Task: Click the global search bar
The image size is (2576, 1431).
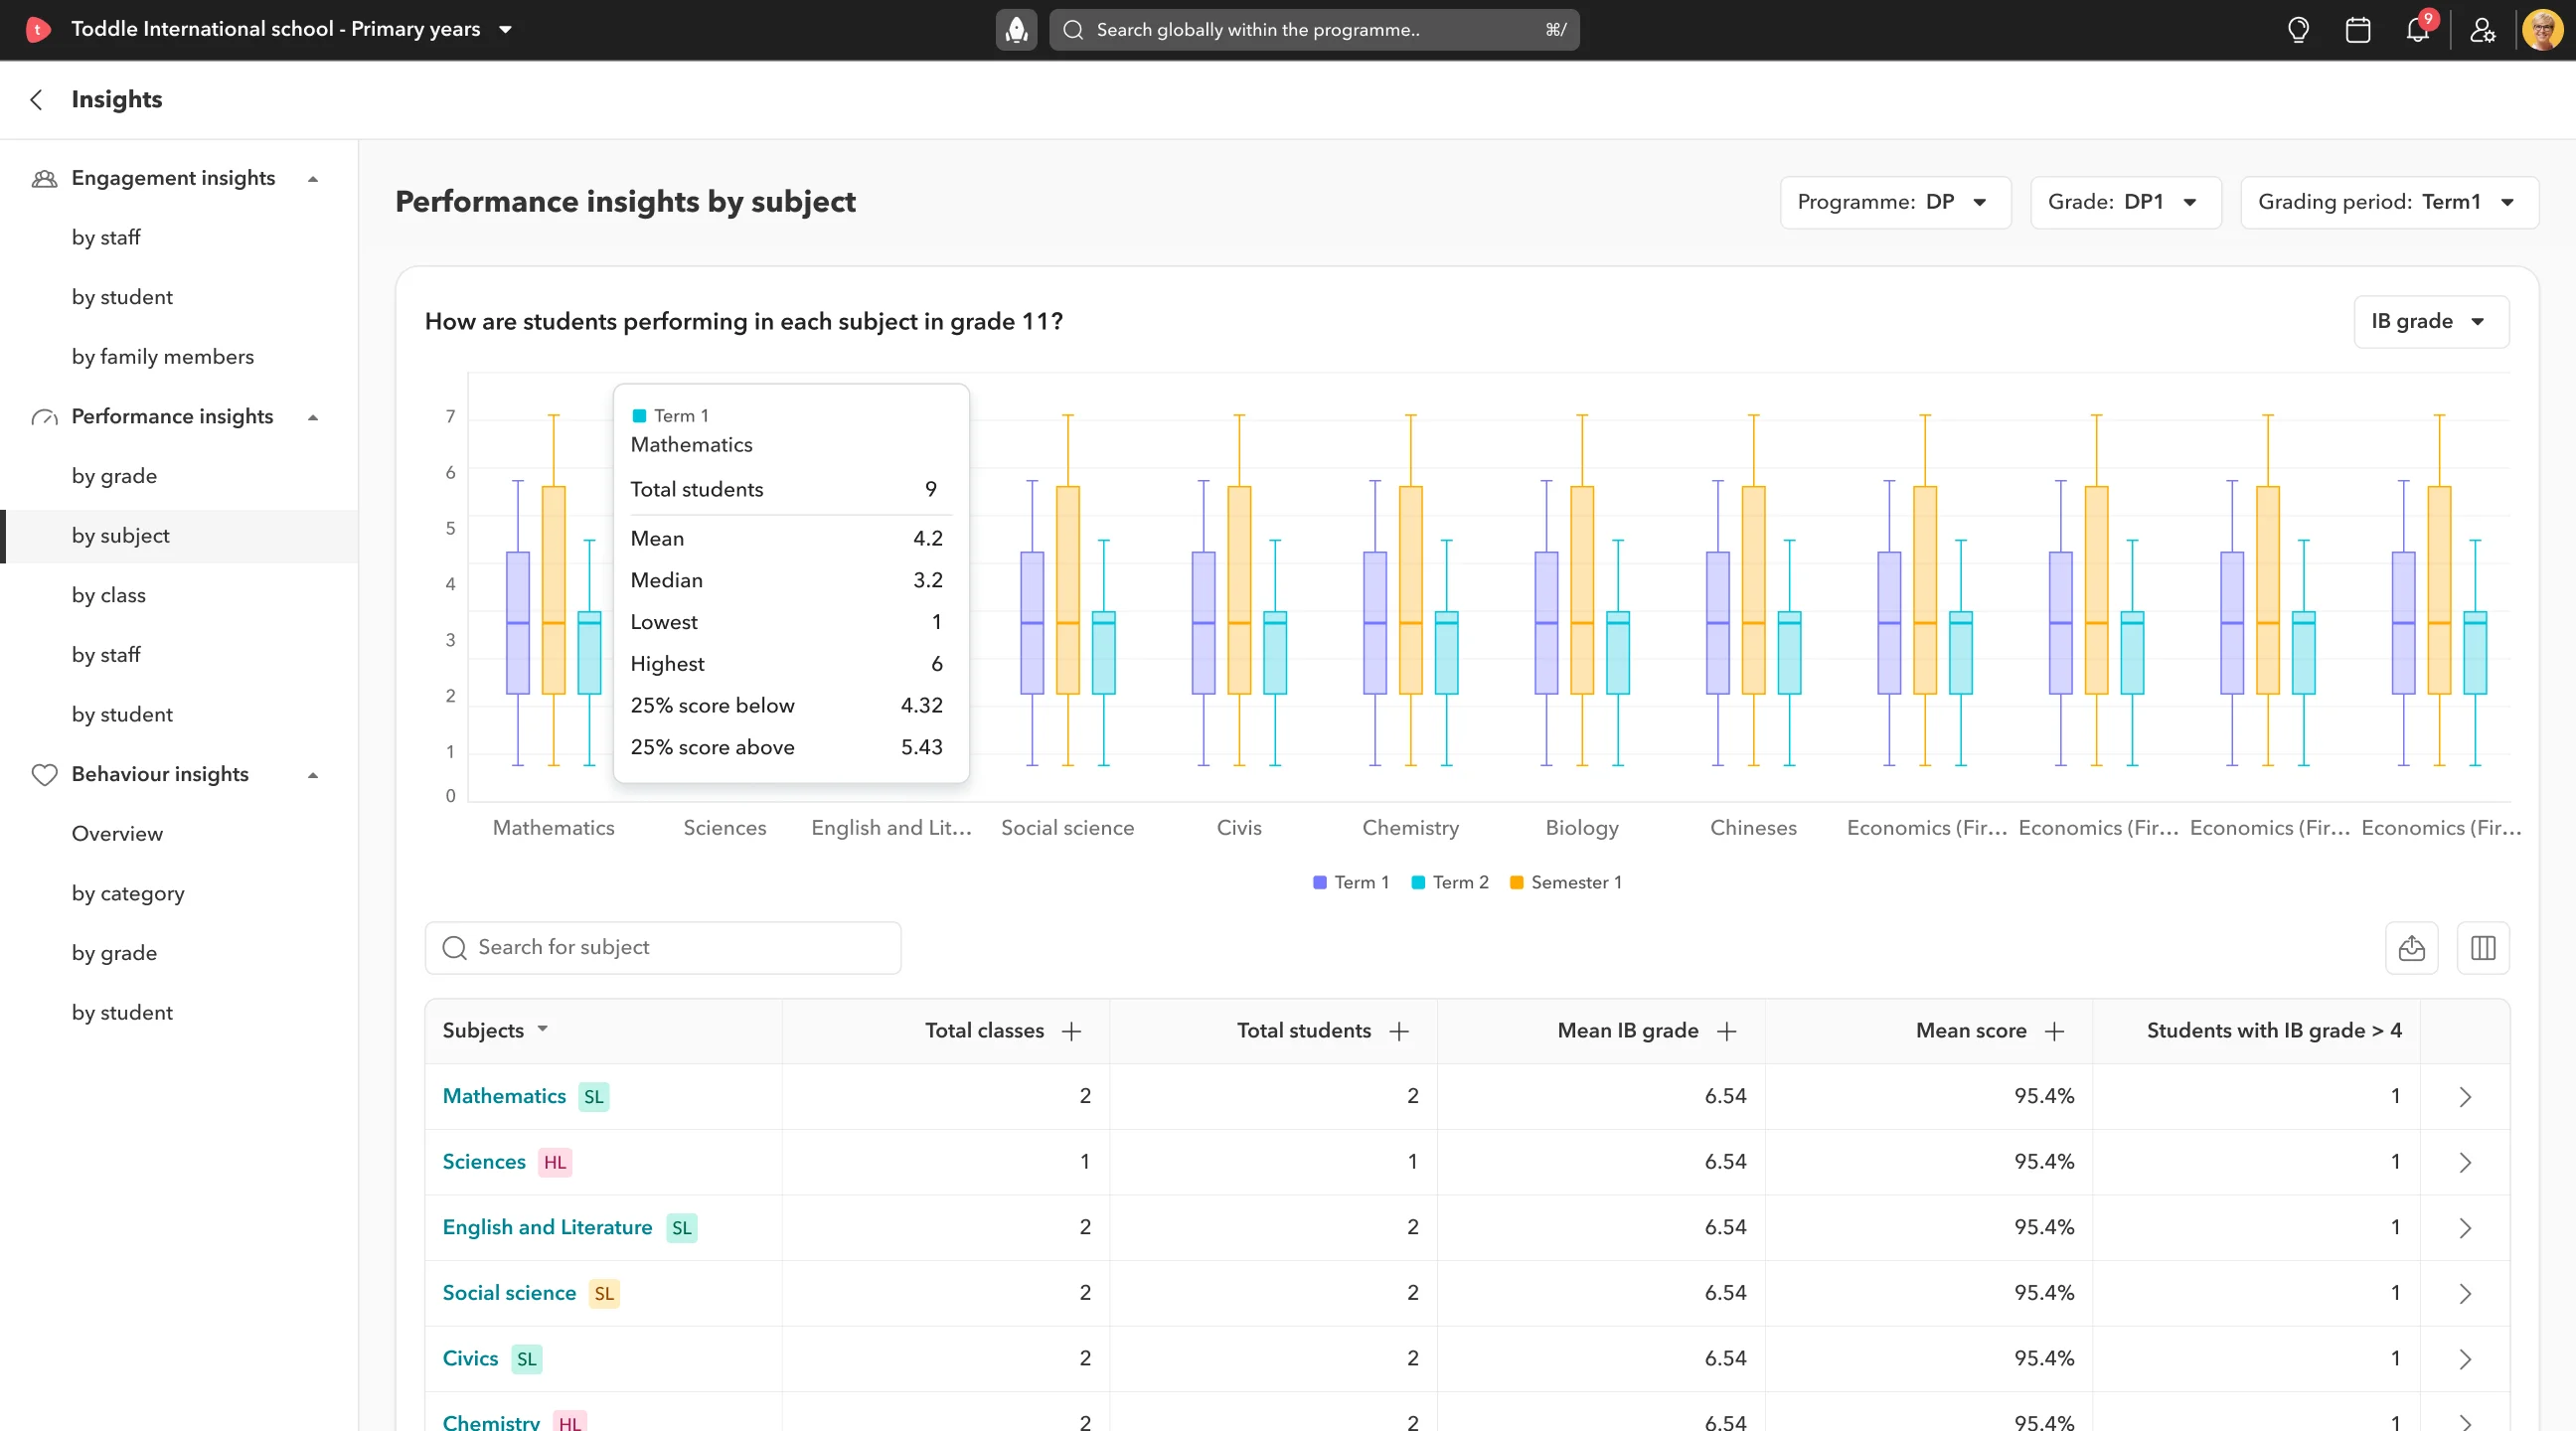Action: point(1314,30)
